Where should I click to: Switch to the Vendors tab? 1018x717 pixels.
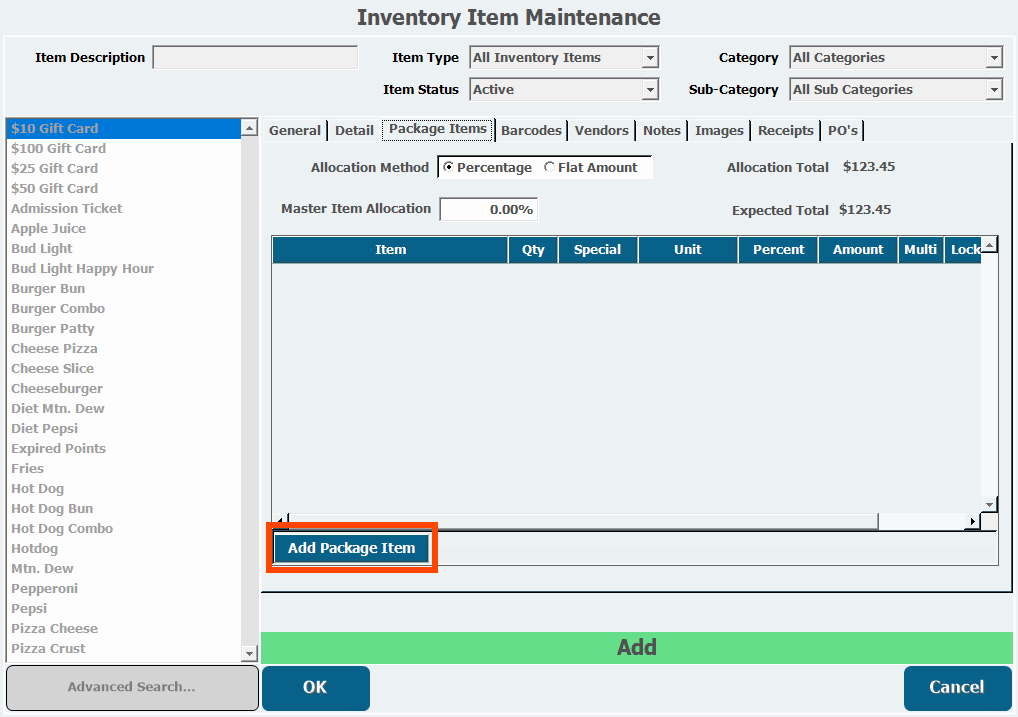point(601,130)
